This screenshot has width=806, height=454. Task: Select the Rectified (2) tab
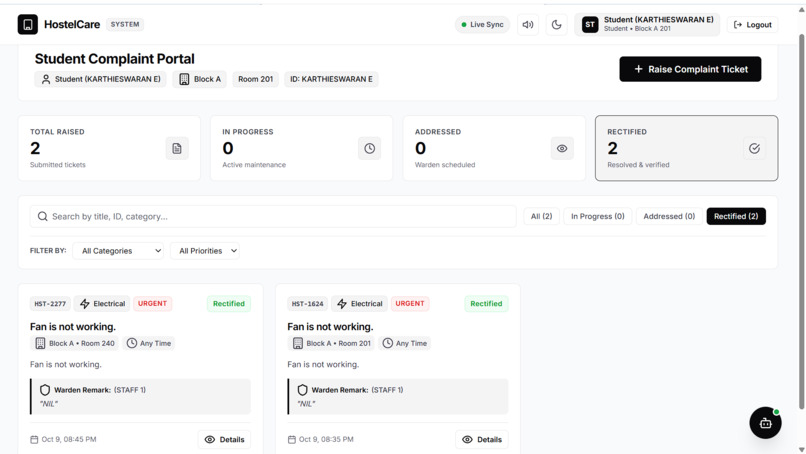[x=736, y=216]
